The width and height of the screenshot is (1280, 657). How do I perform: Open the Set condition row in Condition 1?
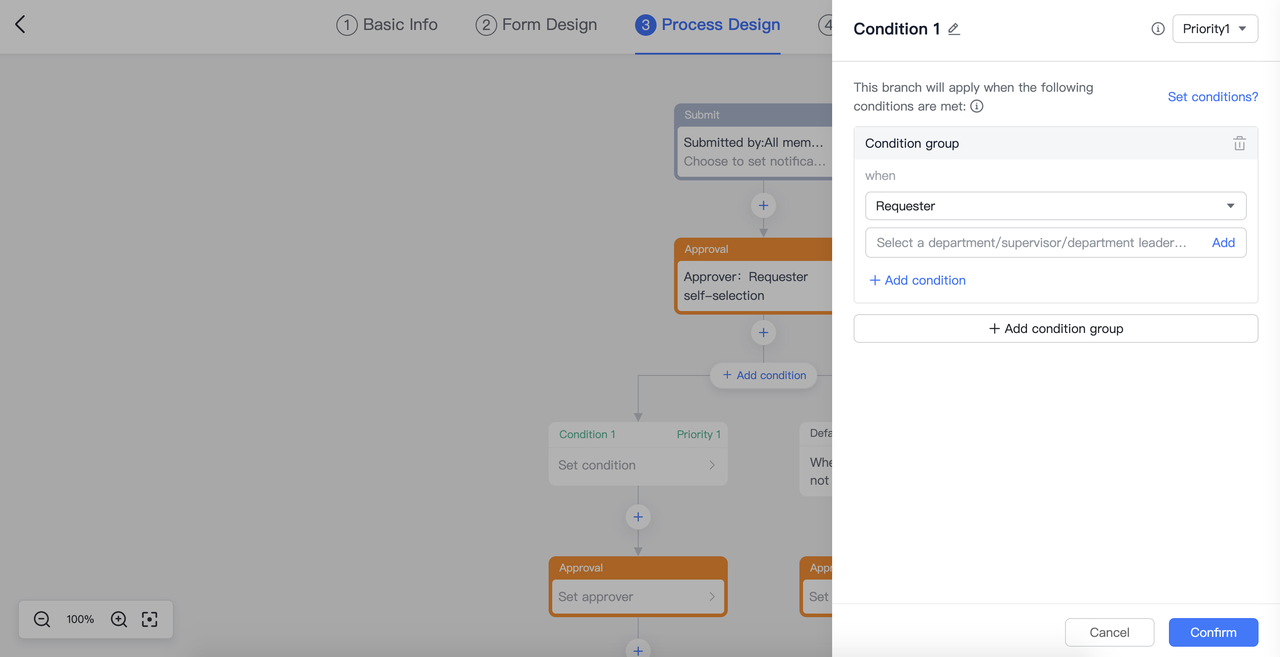point(637,465)
